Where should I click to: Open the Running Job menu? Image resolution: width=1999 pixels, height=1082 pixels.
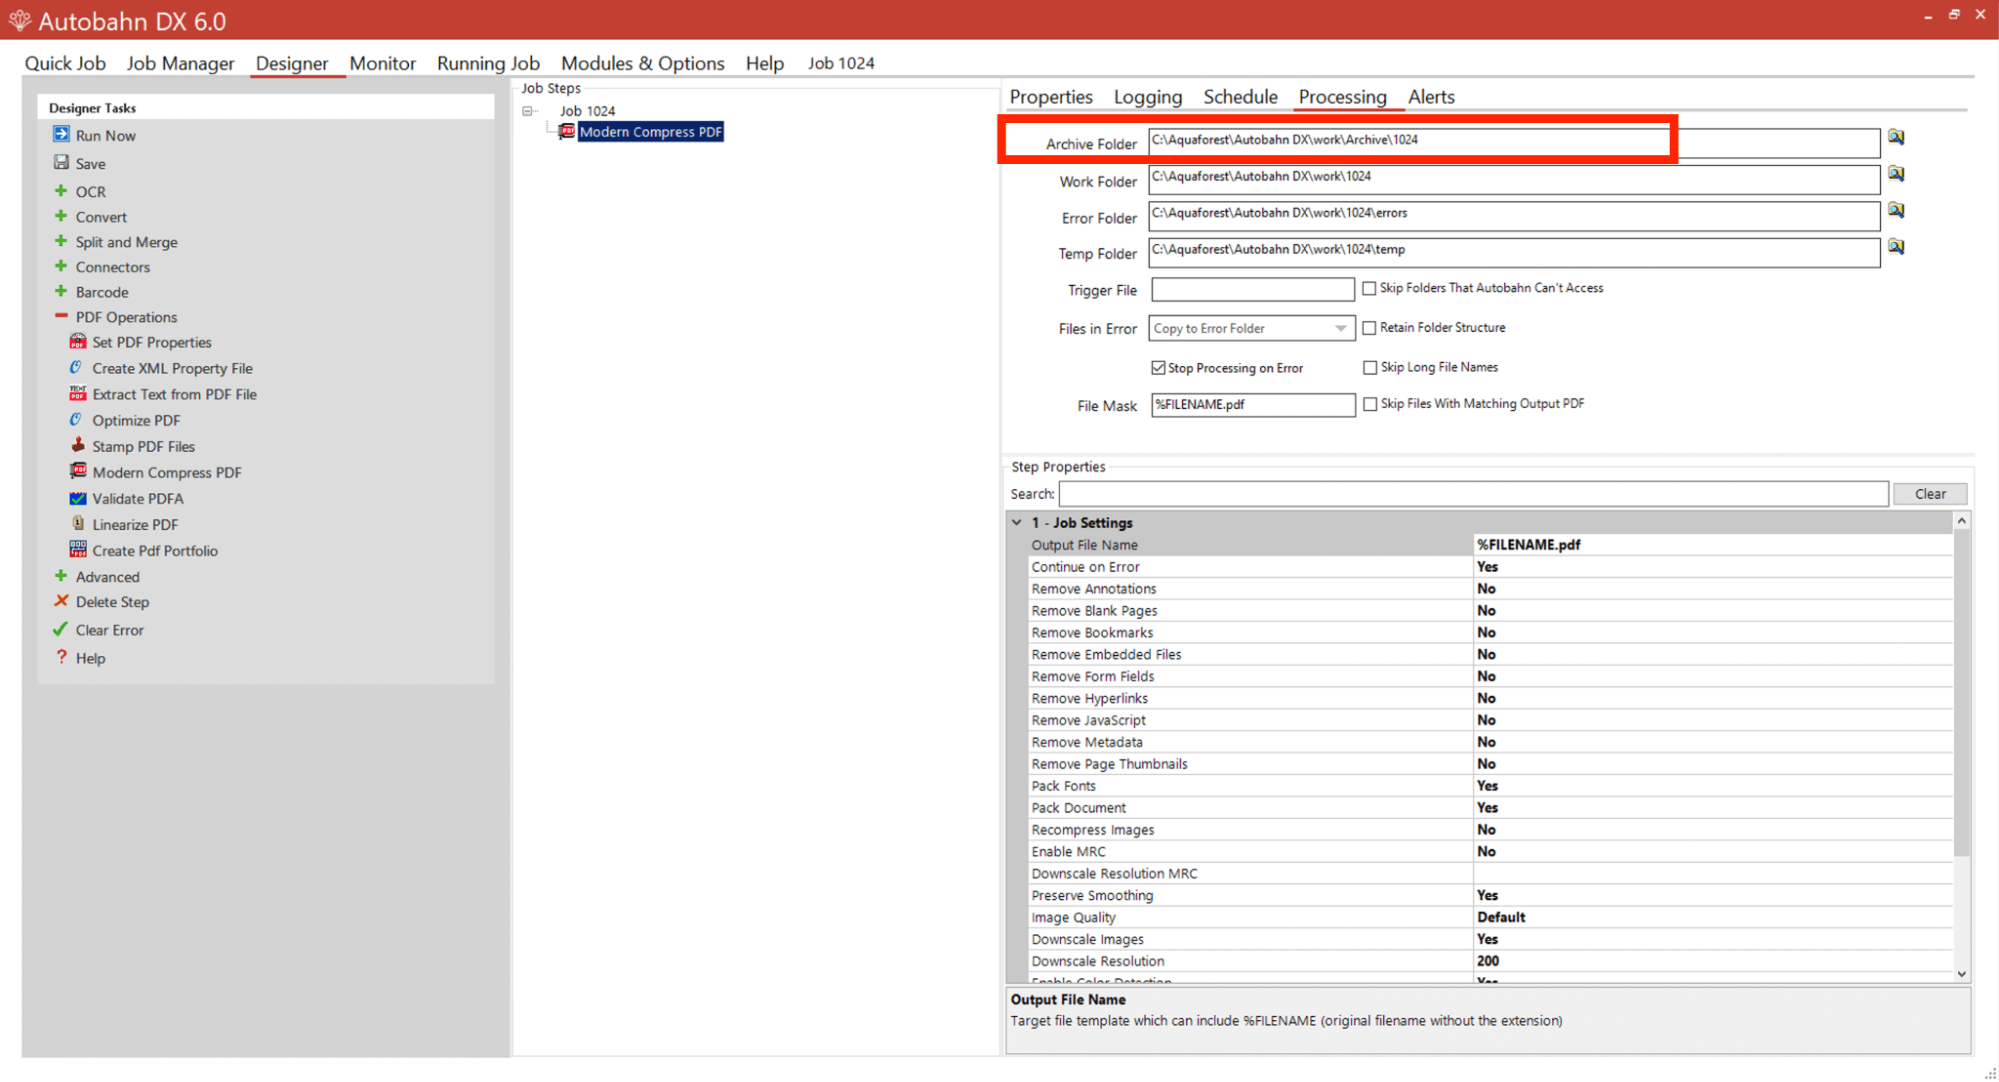(488, 63)
